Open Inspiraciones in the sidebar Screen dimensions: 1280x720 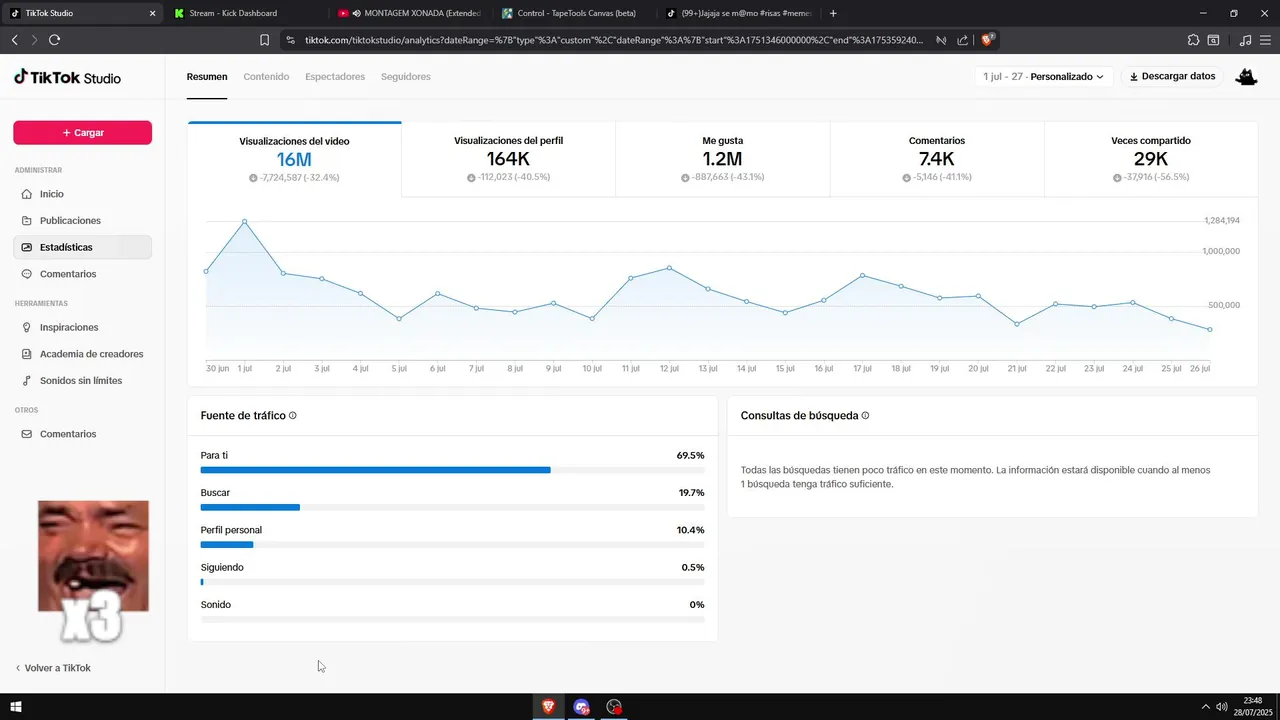click(x=82, y=327)
